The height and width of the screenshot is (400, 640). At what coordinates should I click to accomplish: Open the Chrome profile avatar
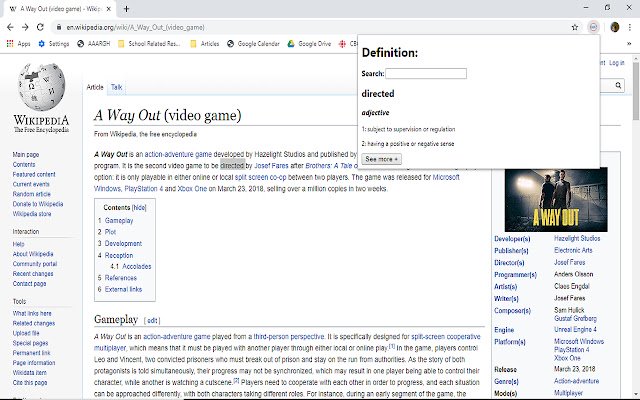click(x=615, y=27)
